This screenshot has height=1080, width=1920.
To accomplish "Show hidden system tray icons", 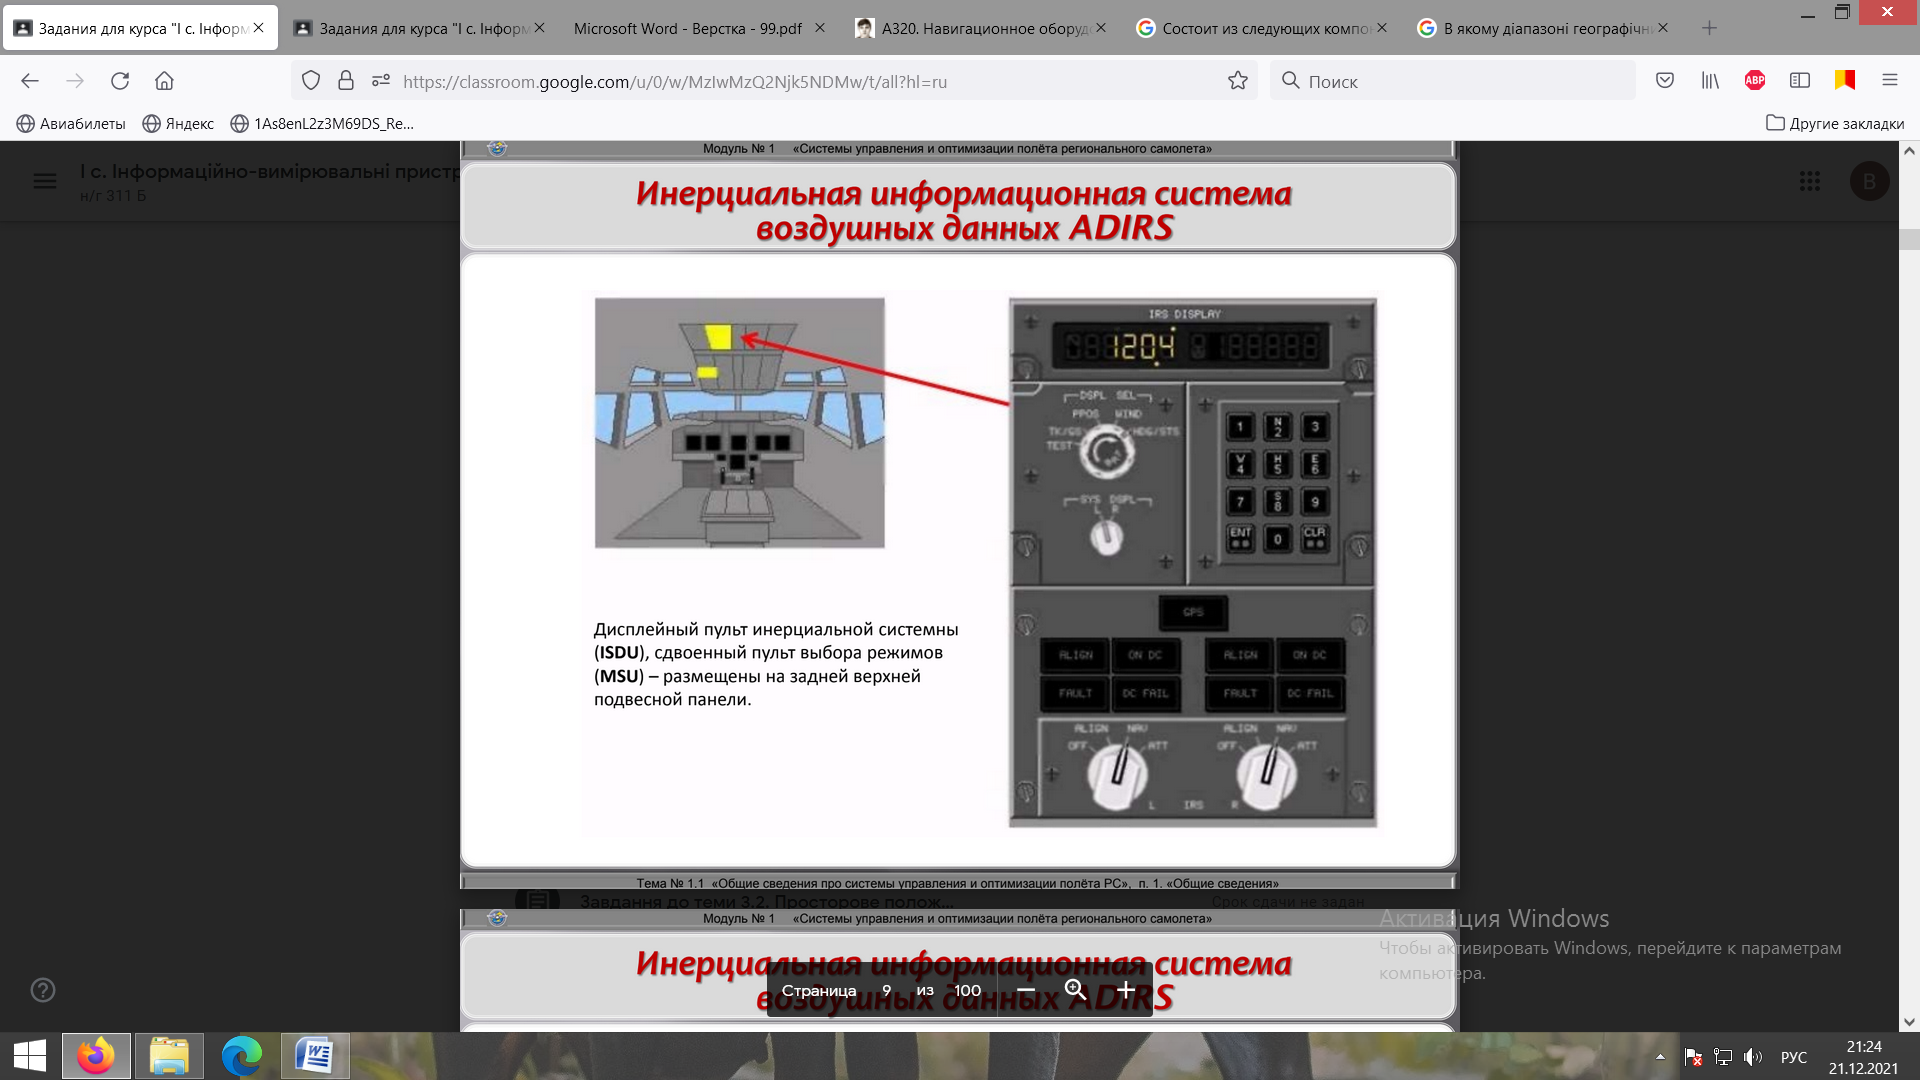I will (x=1660, y=1057).
